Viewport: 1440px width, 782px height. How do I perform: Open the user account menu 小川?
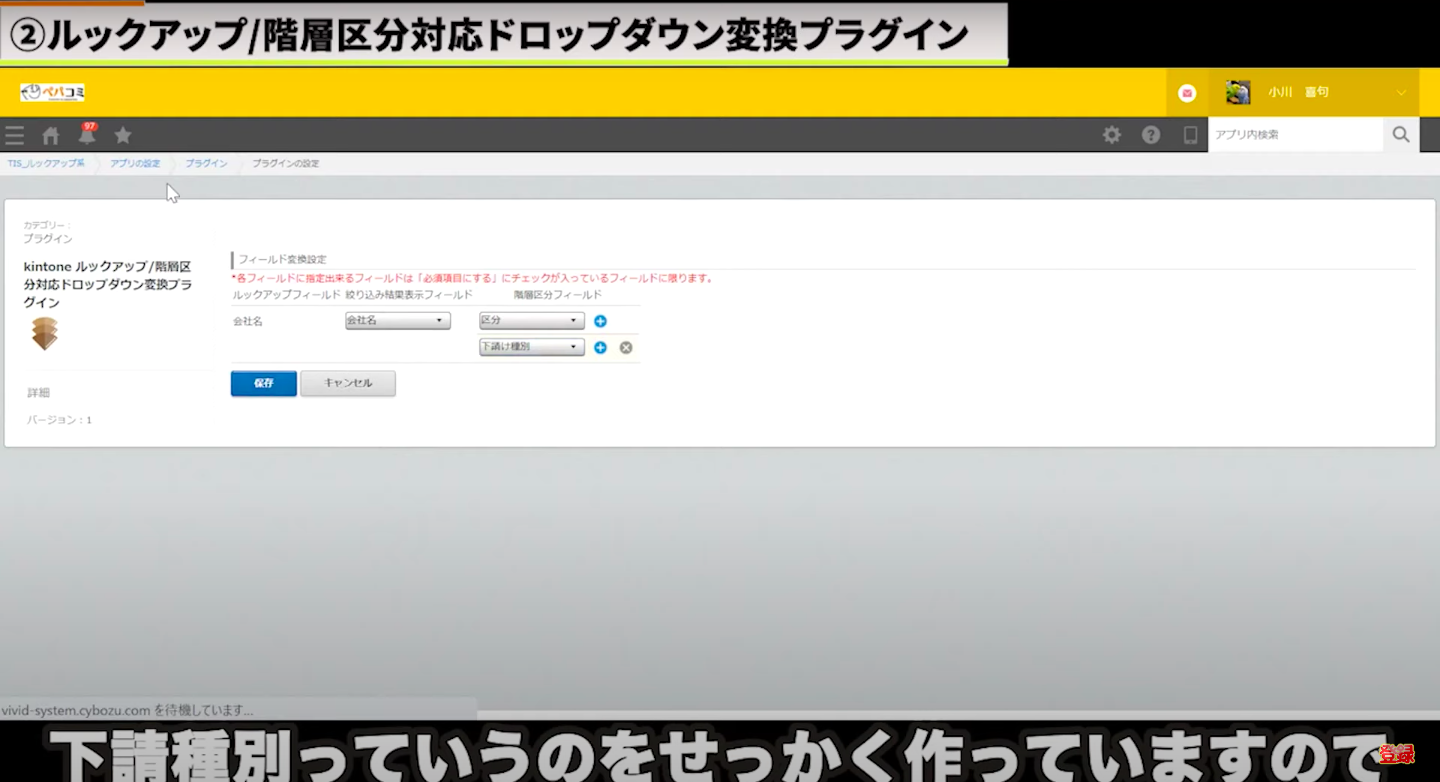pyautogui.click(x=1315, y=93)
